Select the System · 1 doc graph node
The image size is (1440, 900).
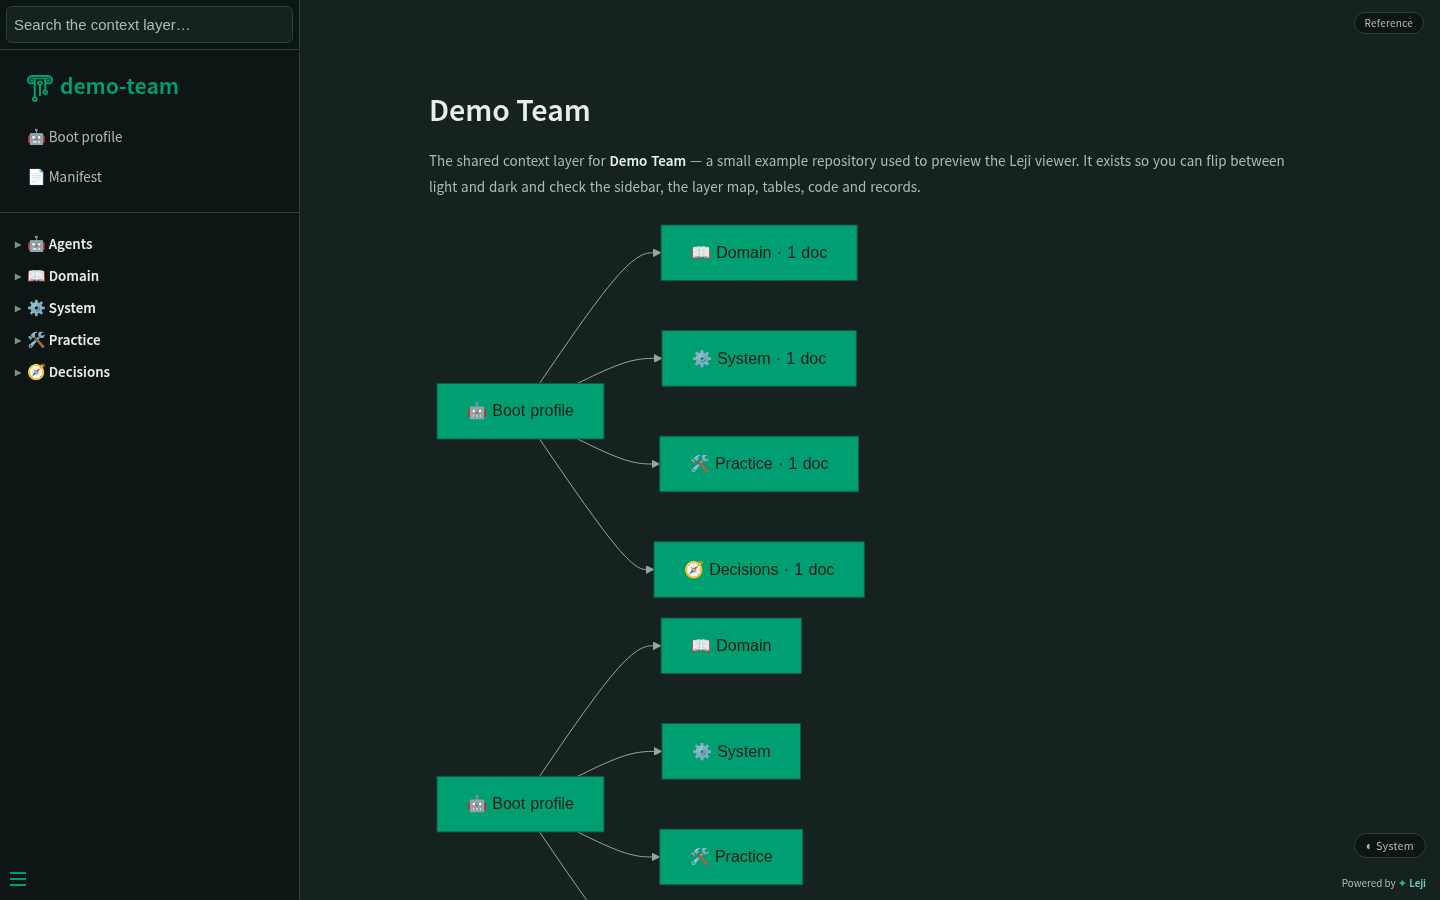pos(759,358)
